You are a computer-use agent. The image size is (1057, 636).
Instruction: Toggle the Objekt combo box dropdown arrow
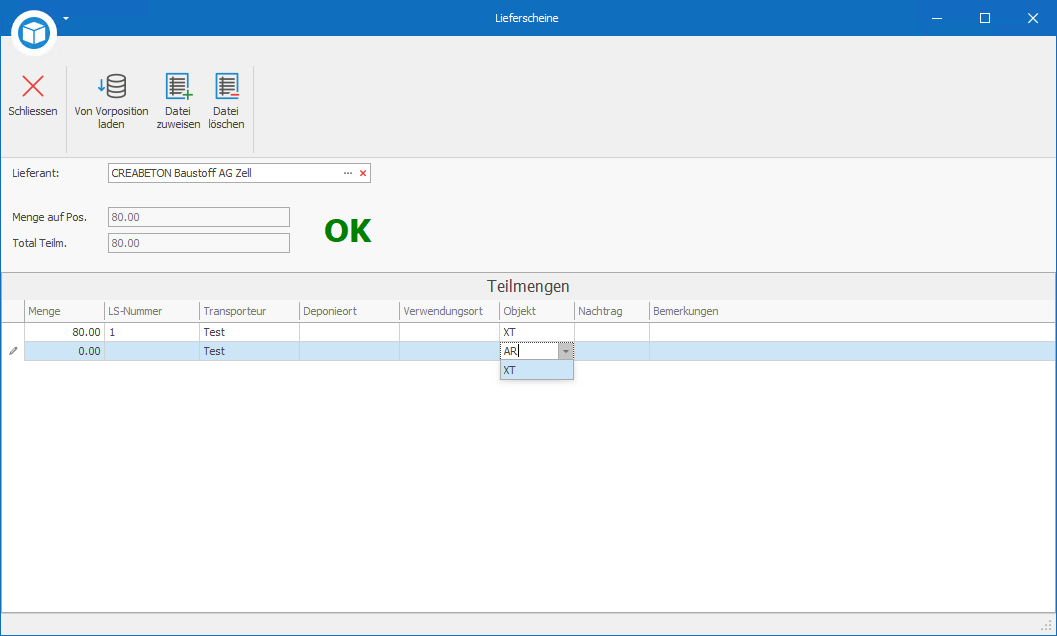coord(566,351)
